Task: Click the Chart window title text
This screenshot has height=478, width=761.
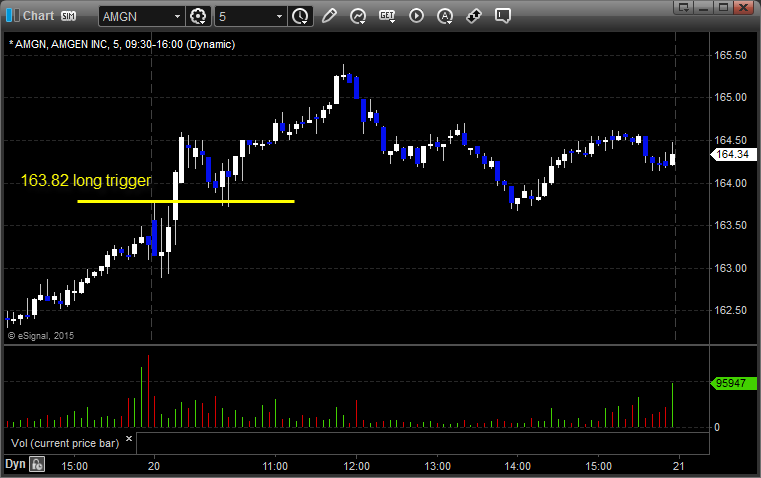Action: click(x=38, y=16)
